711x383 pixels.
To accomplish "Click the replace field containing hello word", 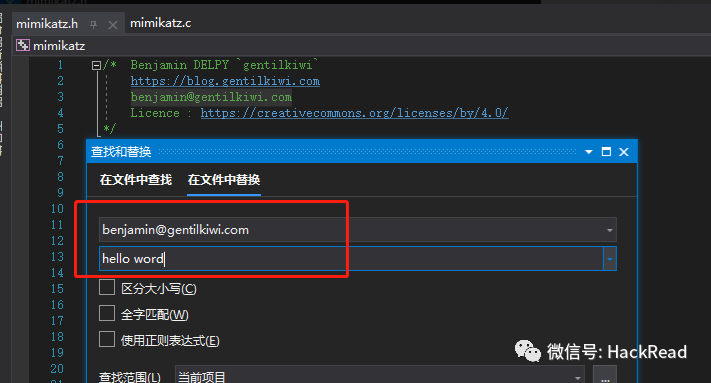I will click(x=351, y=258).
